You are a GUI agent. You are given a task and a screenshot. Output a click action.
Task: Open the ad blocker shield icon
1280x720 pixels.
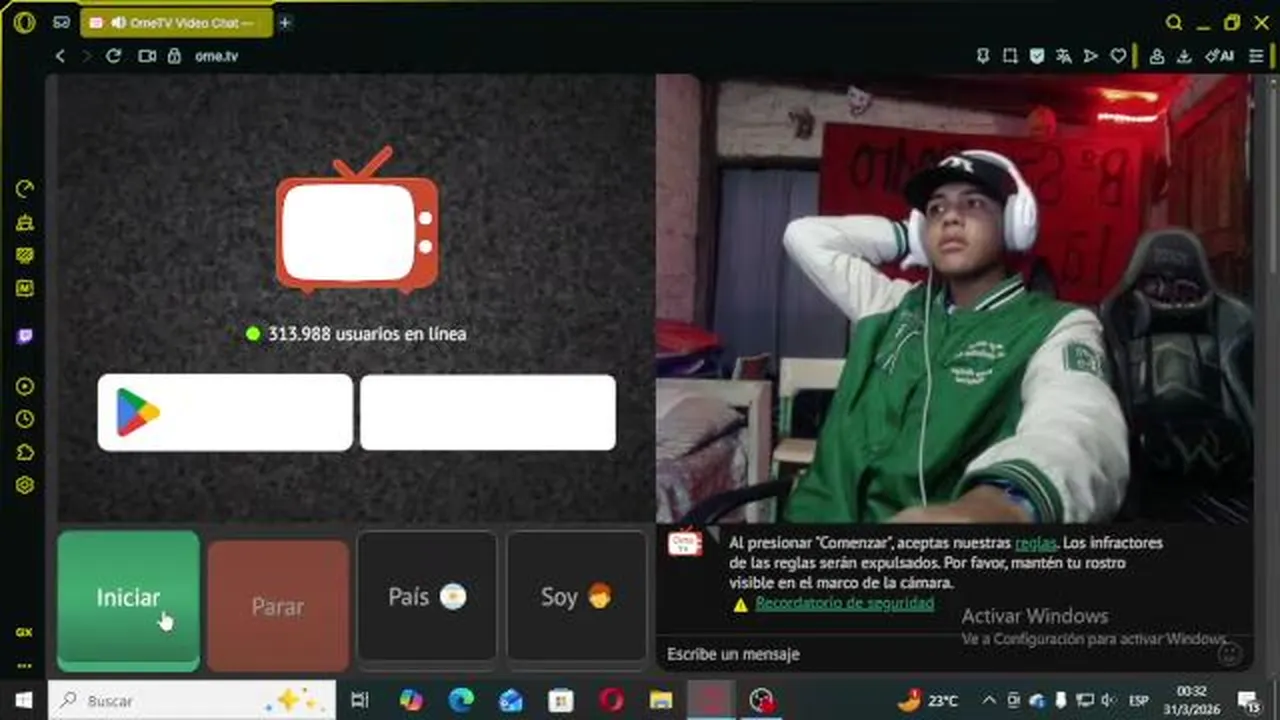[1037, 56]
